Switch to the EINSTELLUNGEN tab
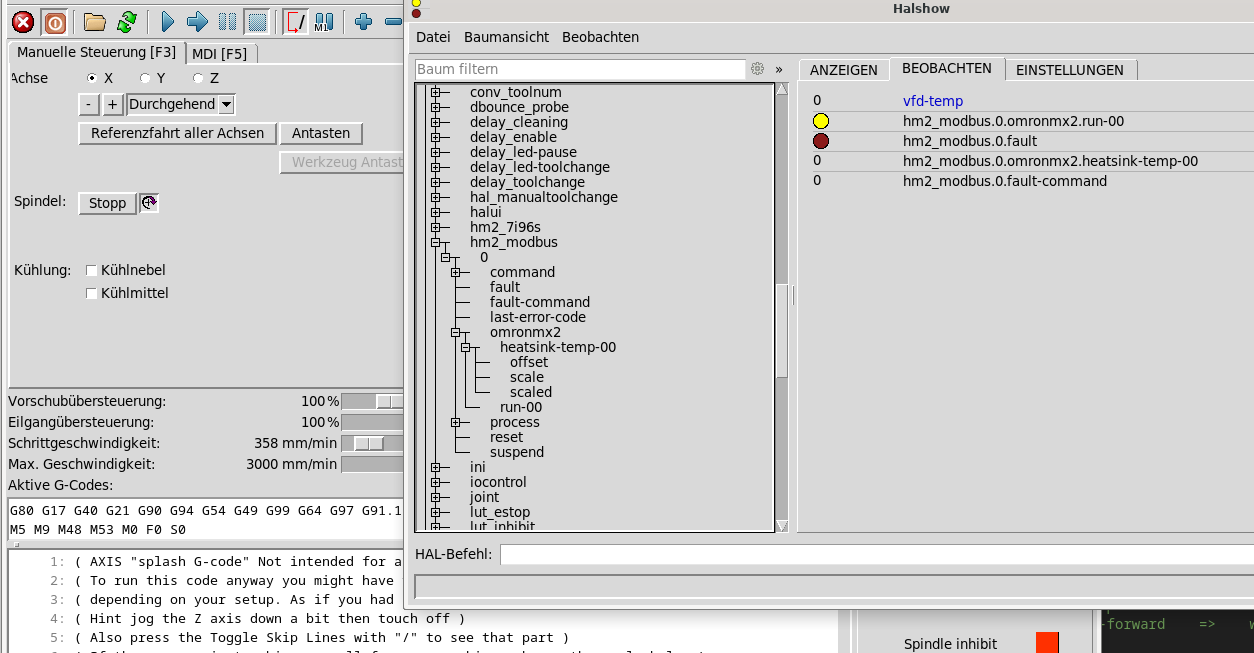1254x653 pixels. click(1069, 70)
